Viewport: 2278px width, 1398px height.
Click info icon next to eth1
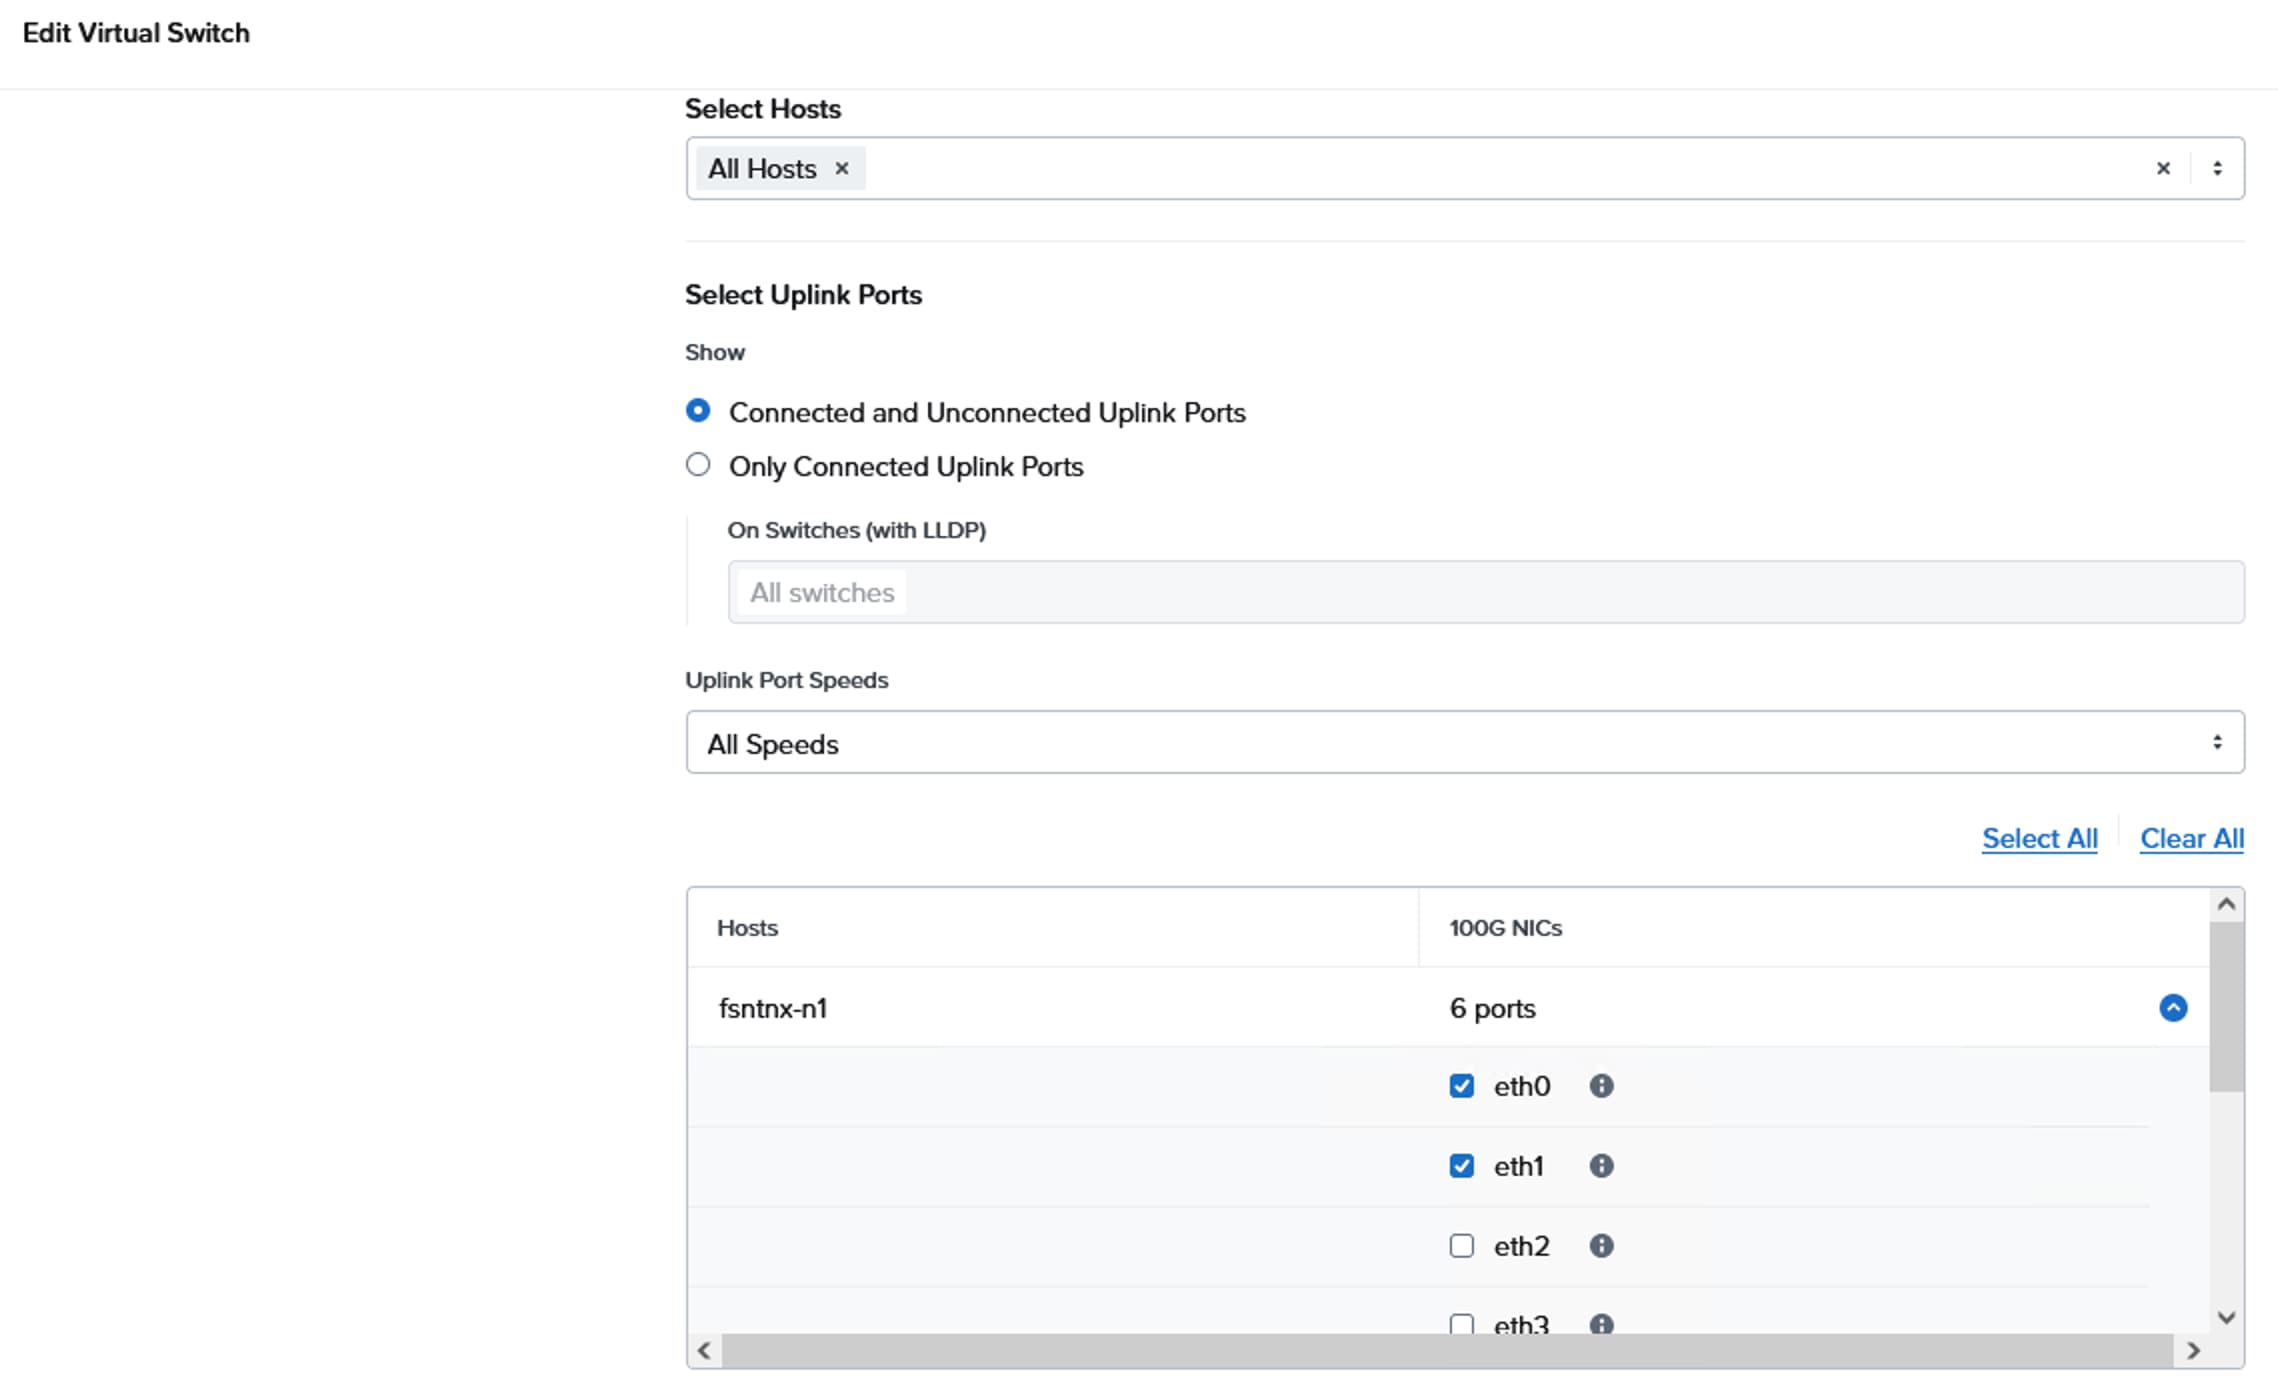[x=1601, y=1166]
